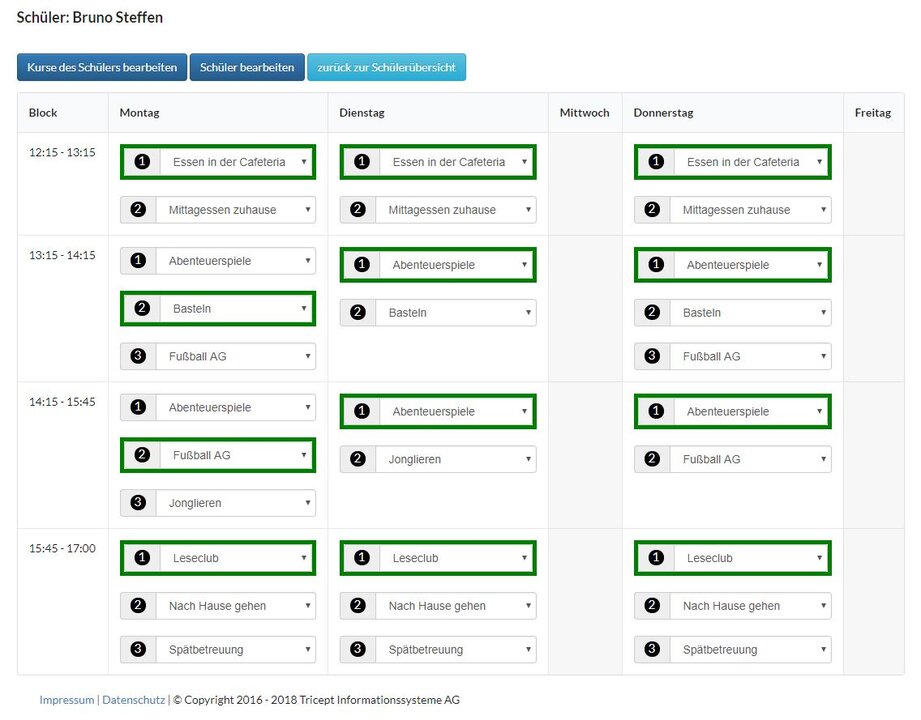Click priority 1 badge beside Tuesday's Leseclub
The height and width of the screenshot is (720, 921).
(x=362, y=558)
